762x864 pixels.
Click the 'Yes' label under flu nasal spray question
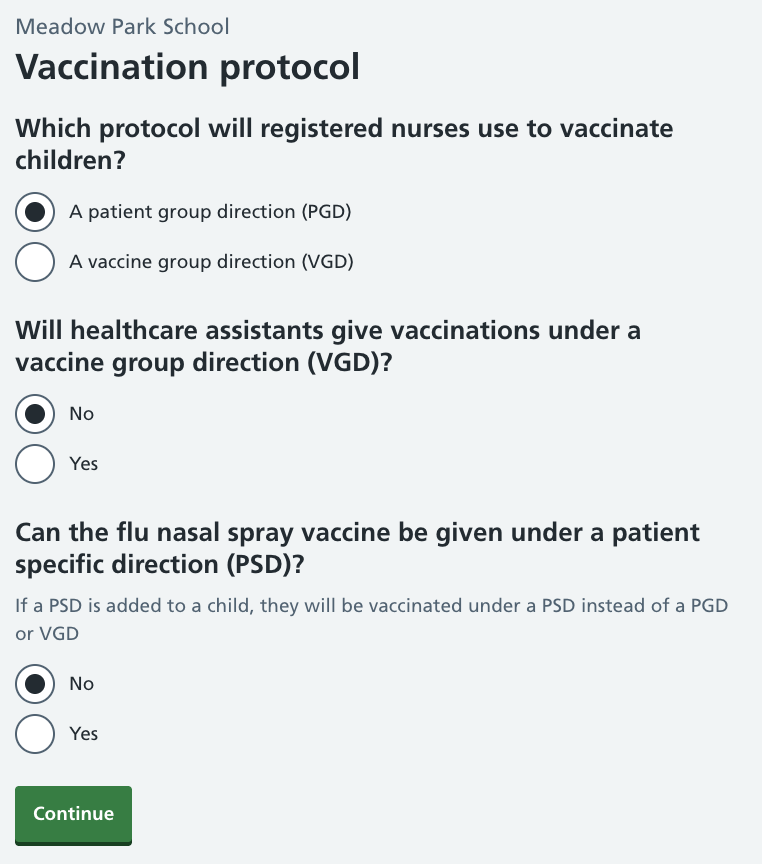[x=84, y=734]
